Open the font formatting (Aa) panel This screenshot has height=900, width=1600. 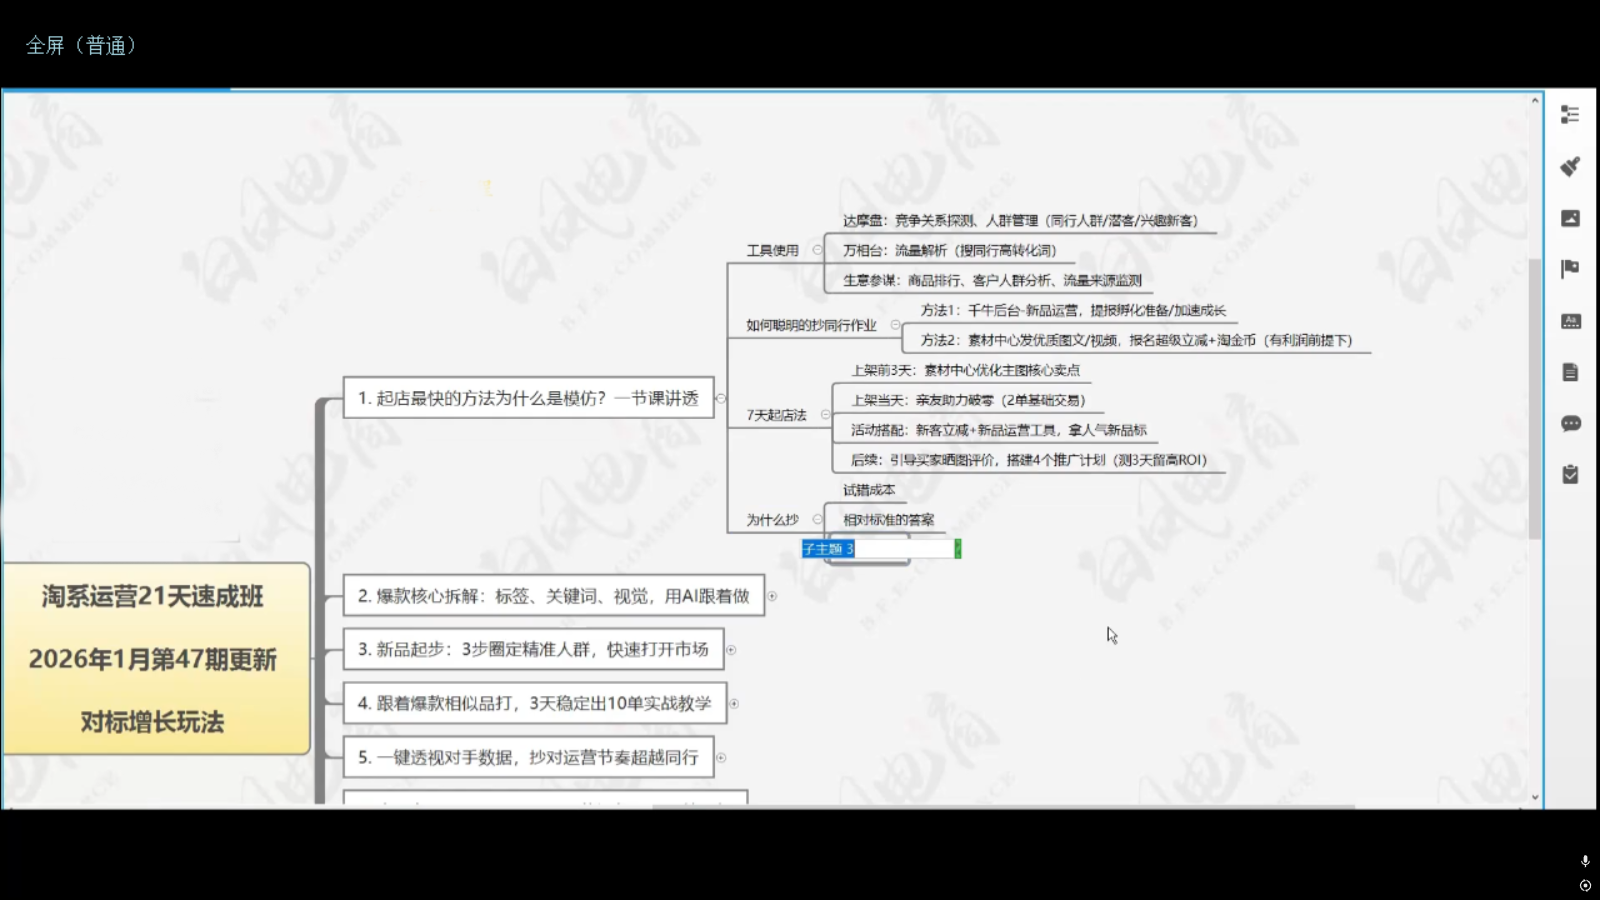pyautogui.click(x=1570, y=320)
